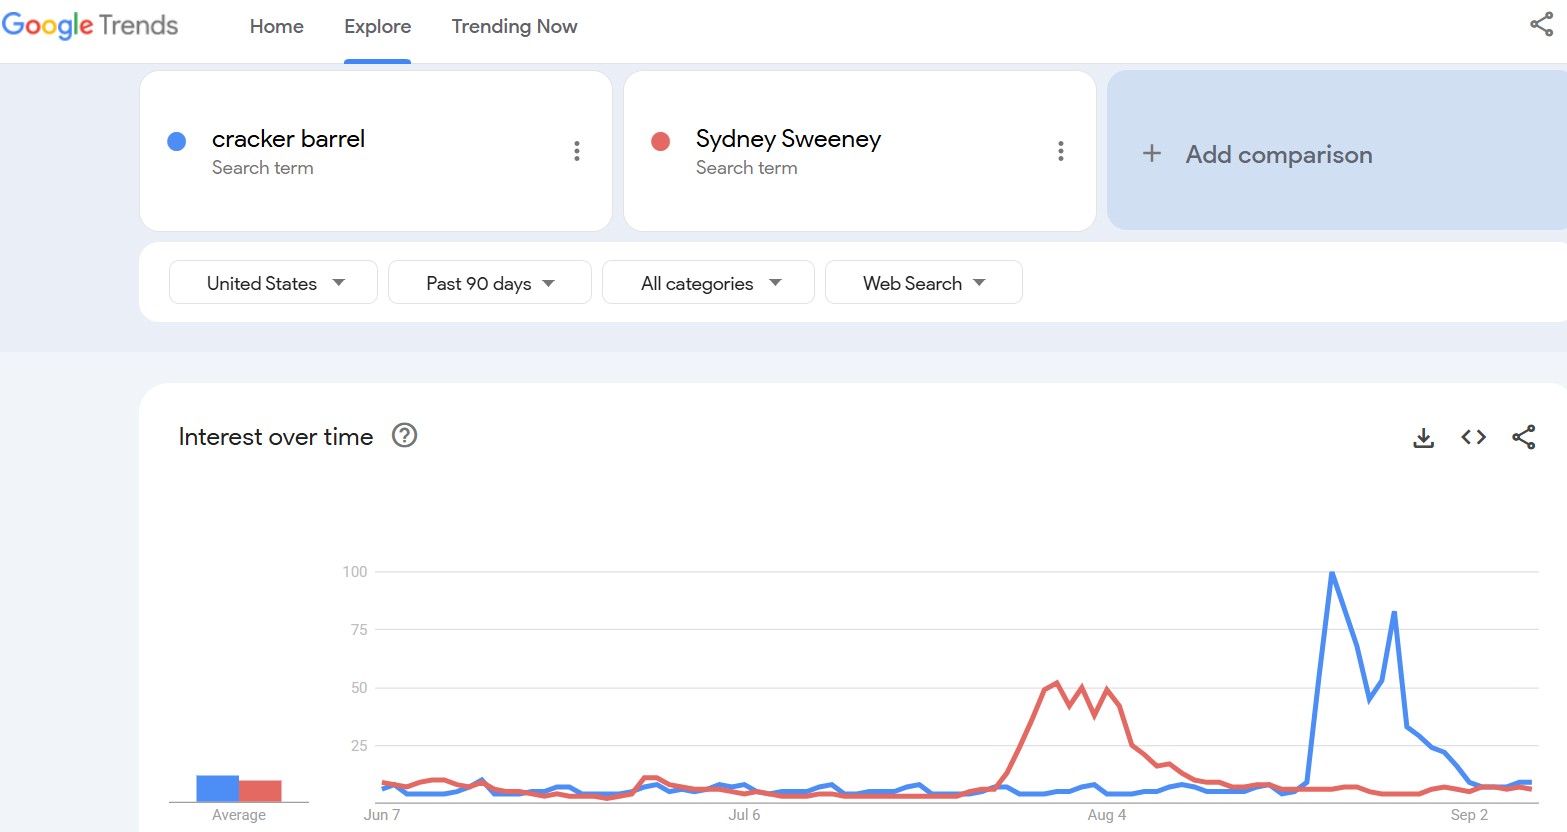Viewport: 1567px width, 832px height.
Task: Click the blue peak at 100 on chart
Action: (x=1332, y=573)
